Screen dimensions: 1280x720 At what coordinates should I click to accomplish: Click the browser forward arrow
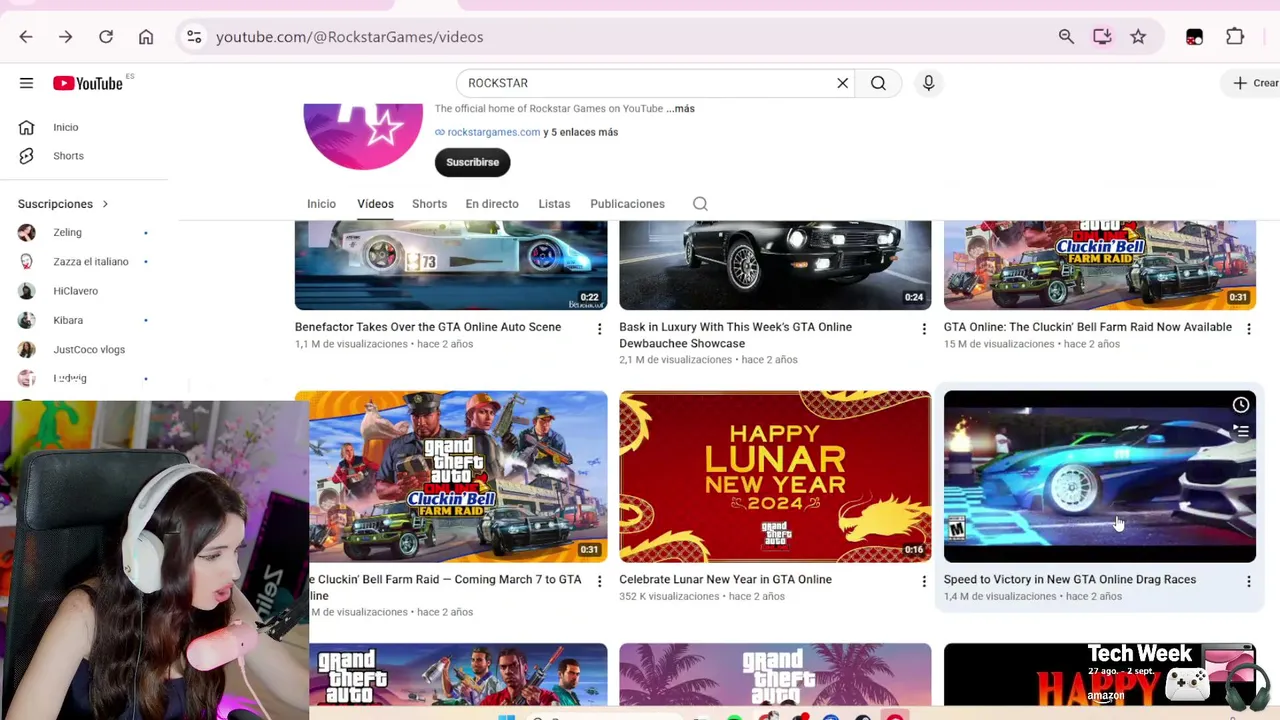[x=66, y=37]
